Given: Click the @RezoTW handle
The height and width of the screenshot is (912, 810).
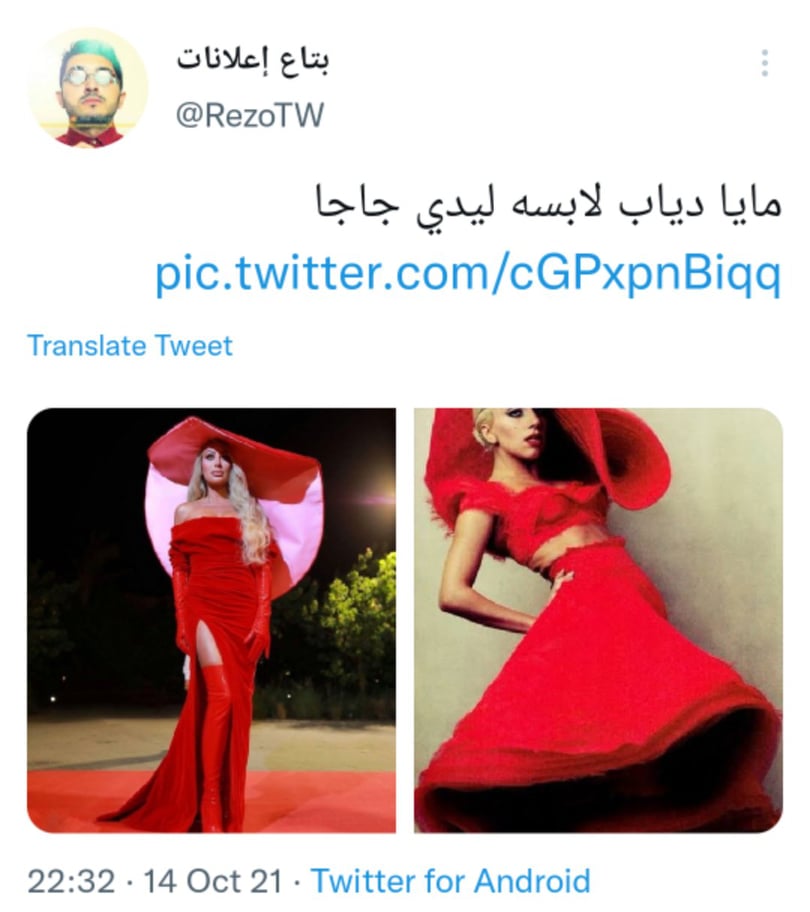Looking at the screenshot, I should (250, 115).
